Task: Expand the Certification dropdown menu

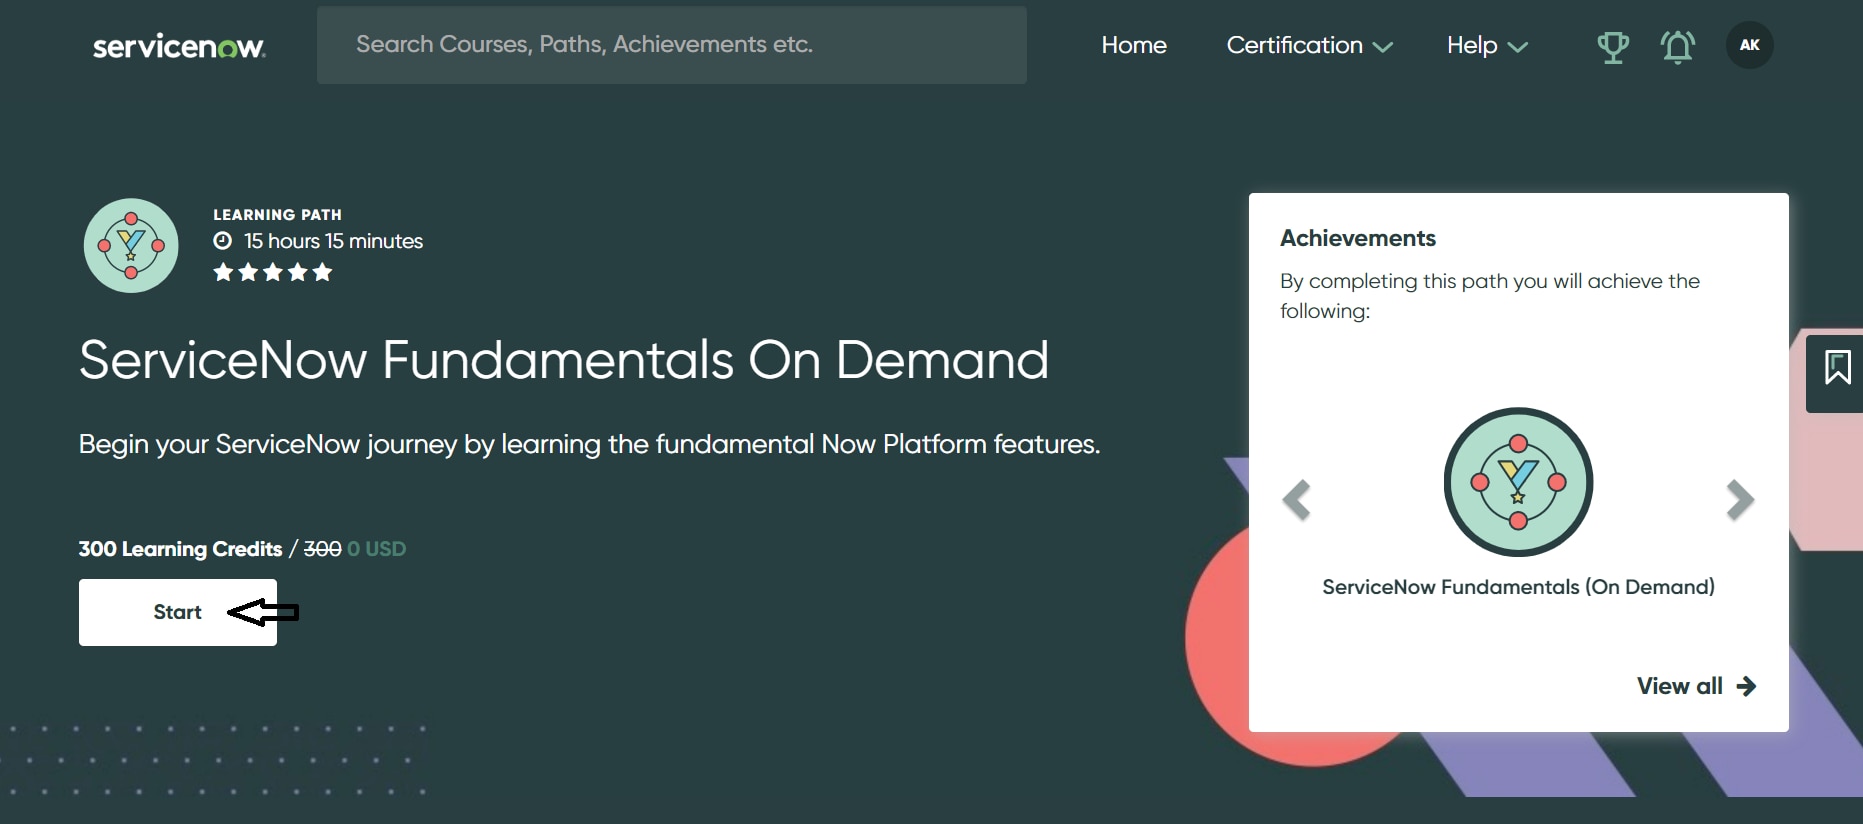Action: point(1308,46)
